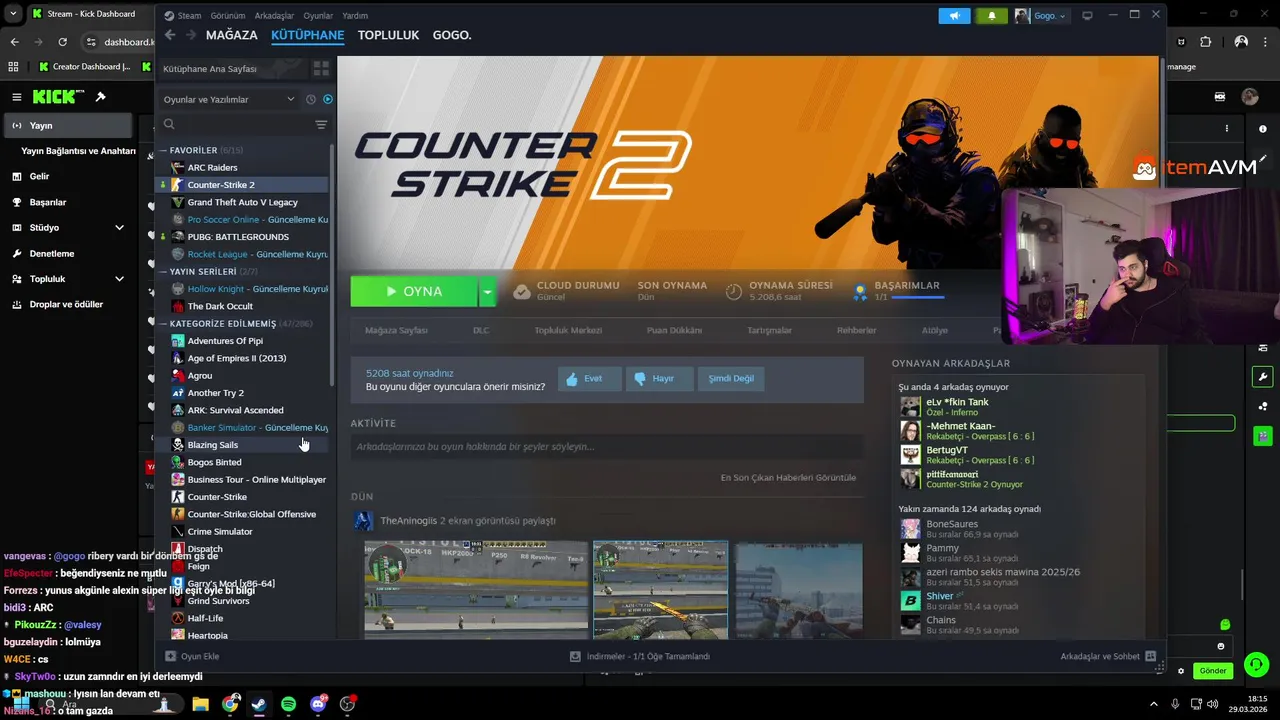Click Gönder button in Kick chat
Screen dimensions: 1280x720
click(1213, 671)
